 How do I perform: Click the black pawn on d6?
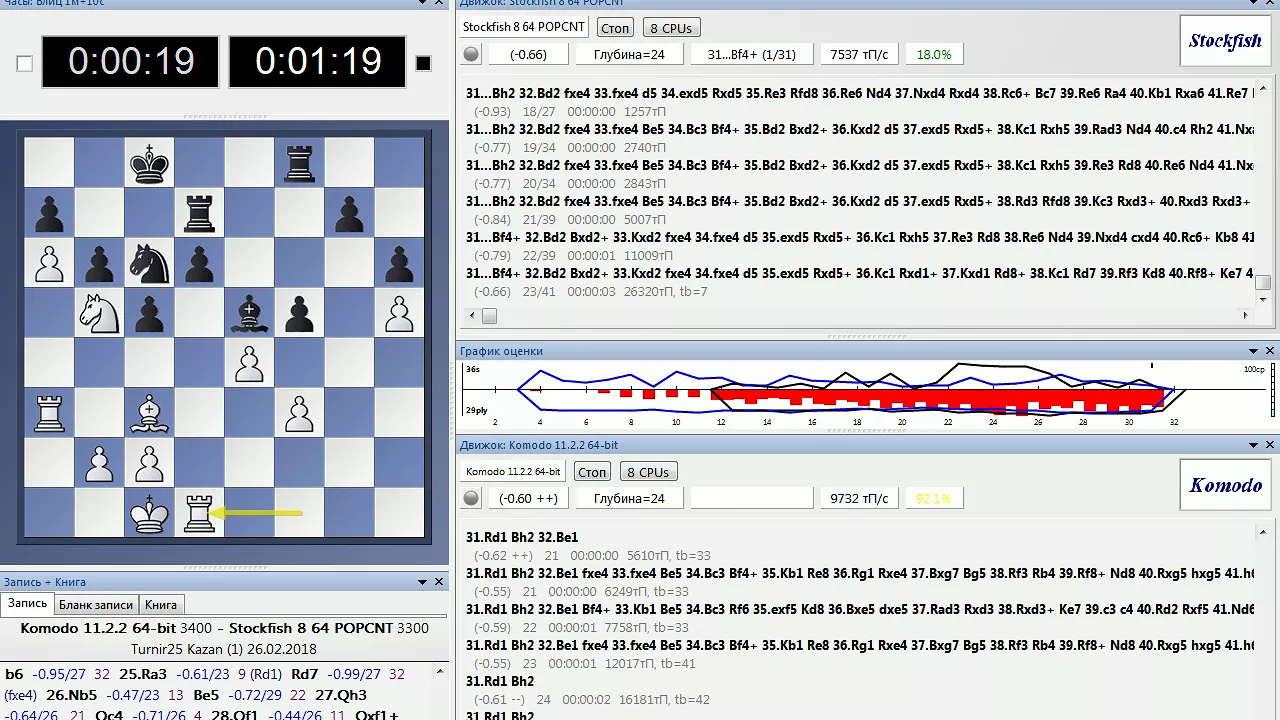pos(199,263)
